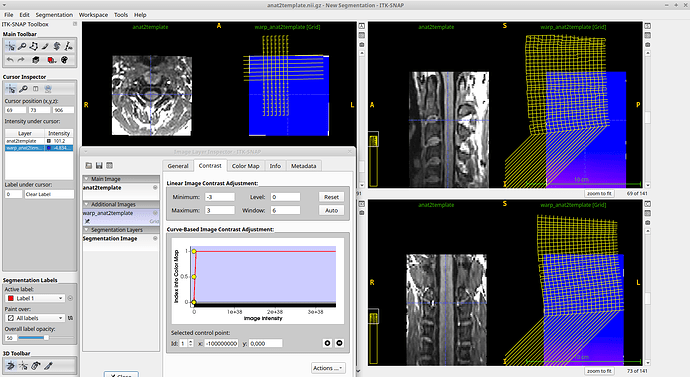Select the Crosshair tool in Main Toolbar
This screenshot has height=377, width=690.
[x=10, y=46]
